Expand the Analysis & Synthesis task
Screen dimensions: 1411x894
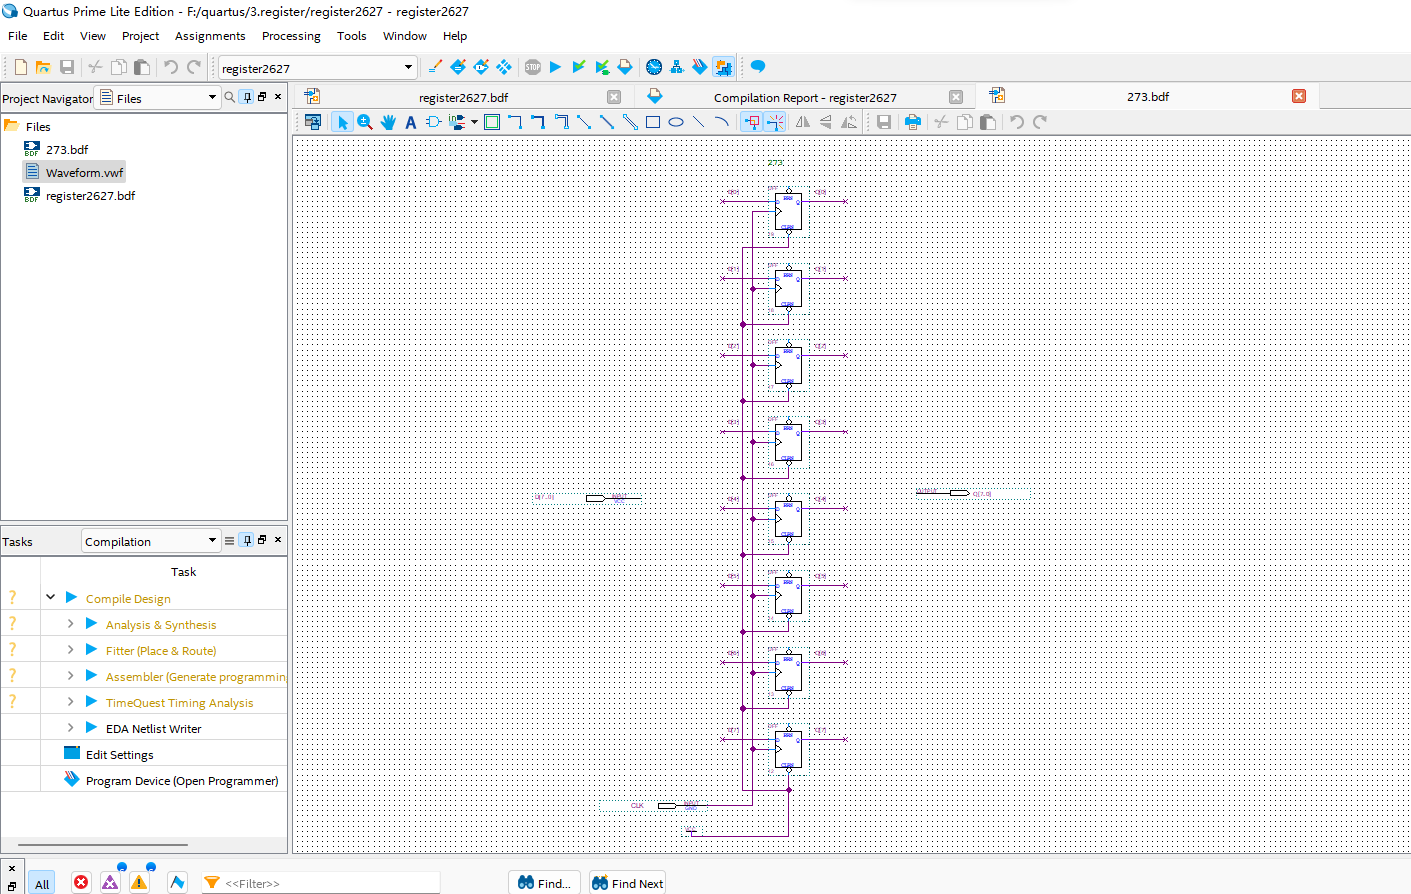tap(70, 624)
